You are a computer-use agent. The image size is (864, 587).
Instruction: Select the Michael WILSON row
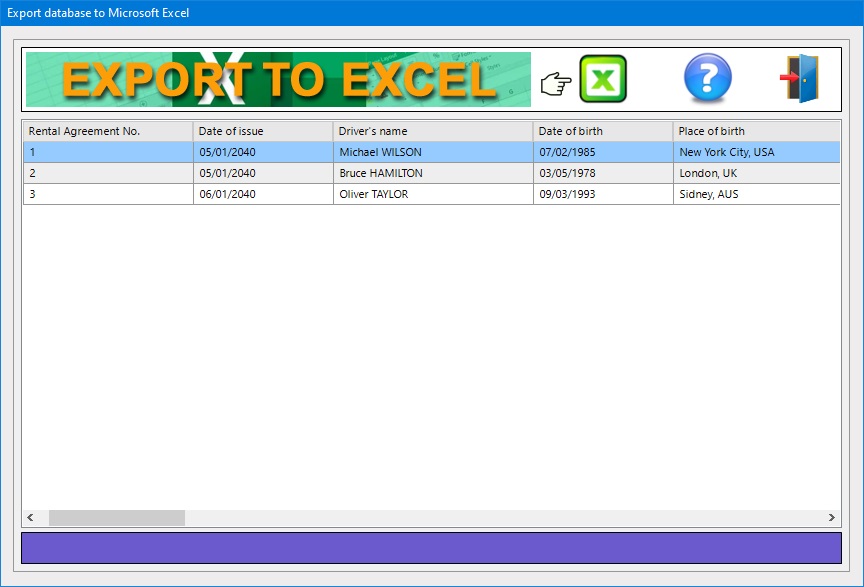tap(380, 152)
